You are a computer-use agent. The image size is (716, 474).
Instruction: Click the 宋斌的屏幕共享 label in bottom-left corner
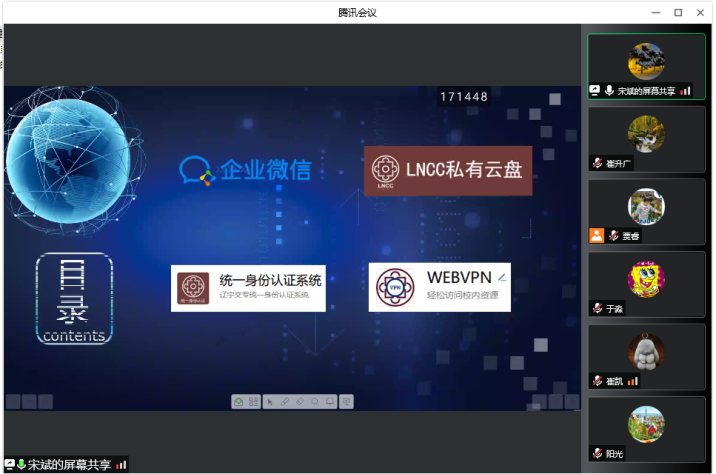pos(69,465)
